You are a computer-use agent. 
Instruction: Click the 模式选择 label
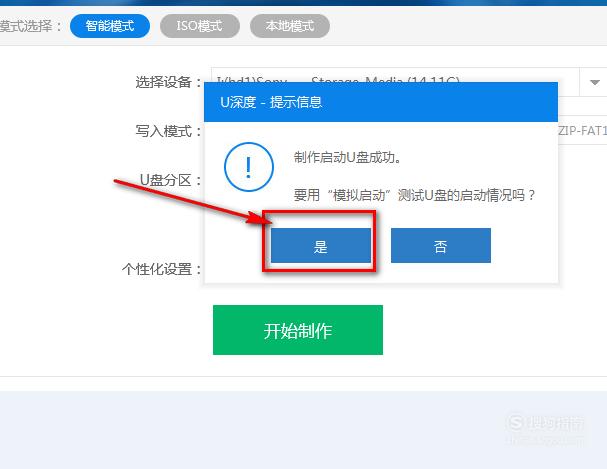30,26
